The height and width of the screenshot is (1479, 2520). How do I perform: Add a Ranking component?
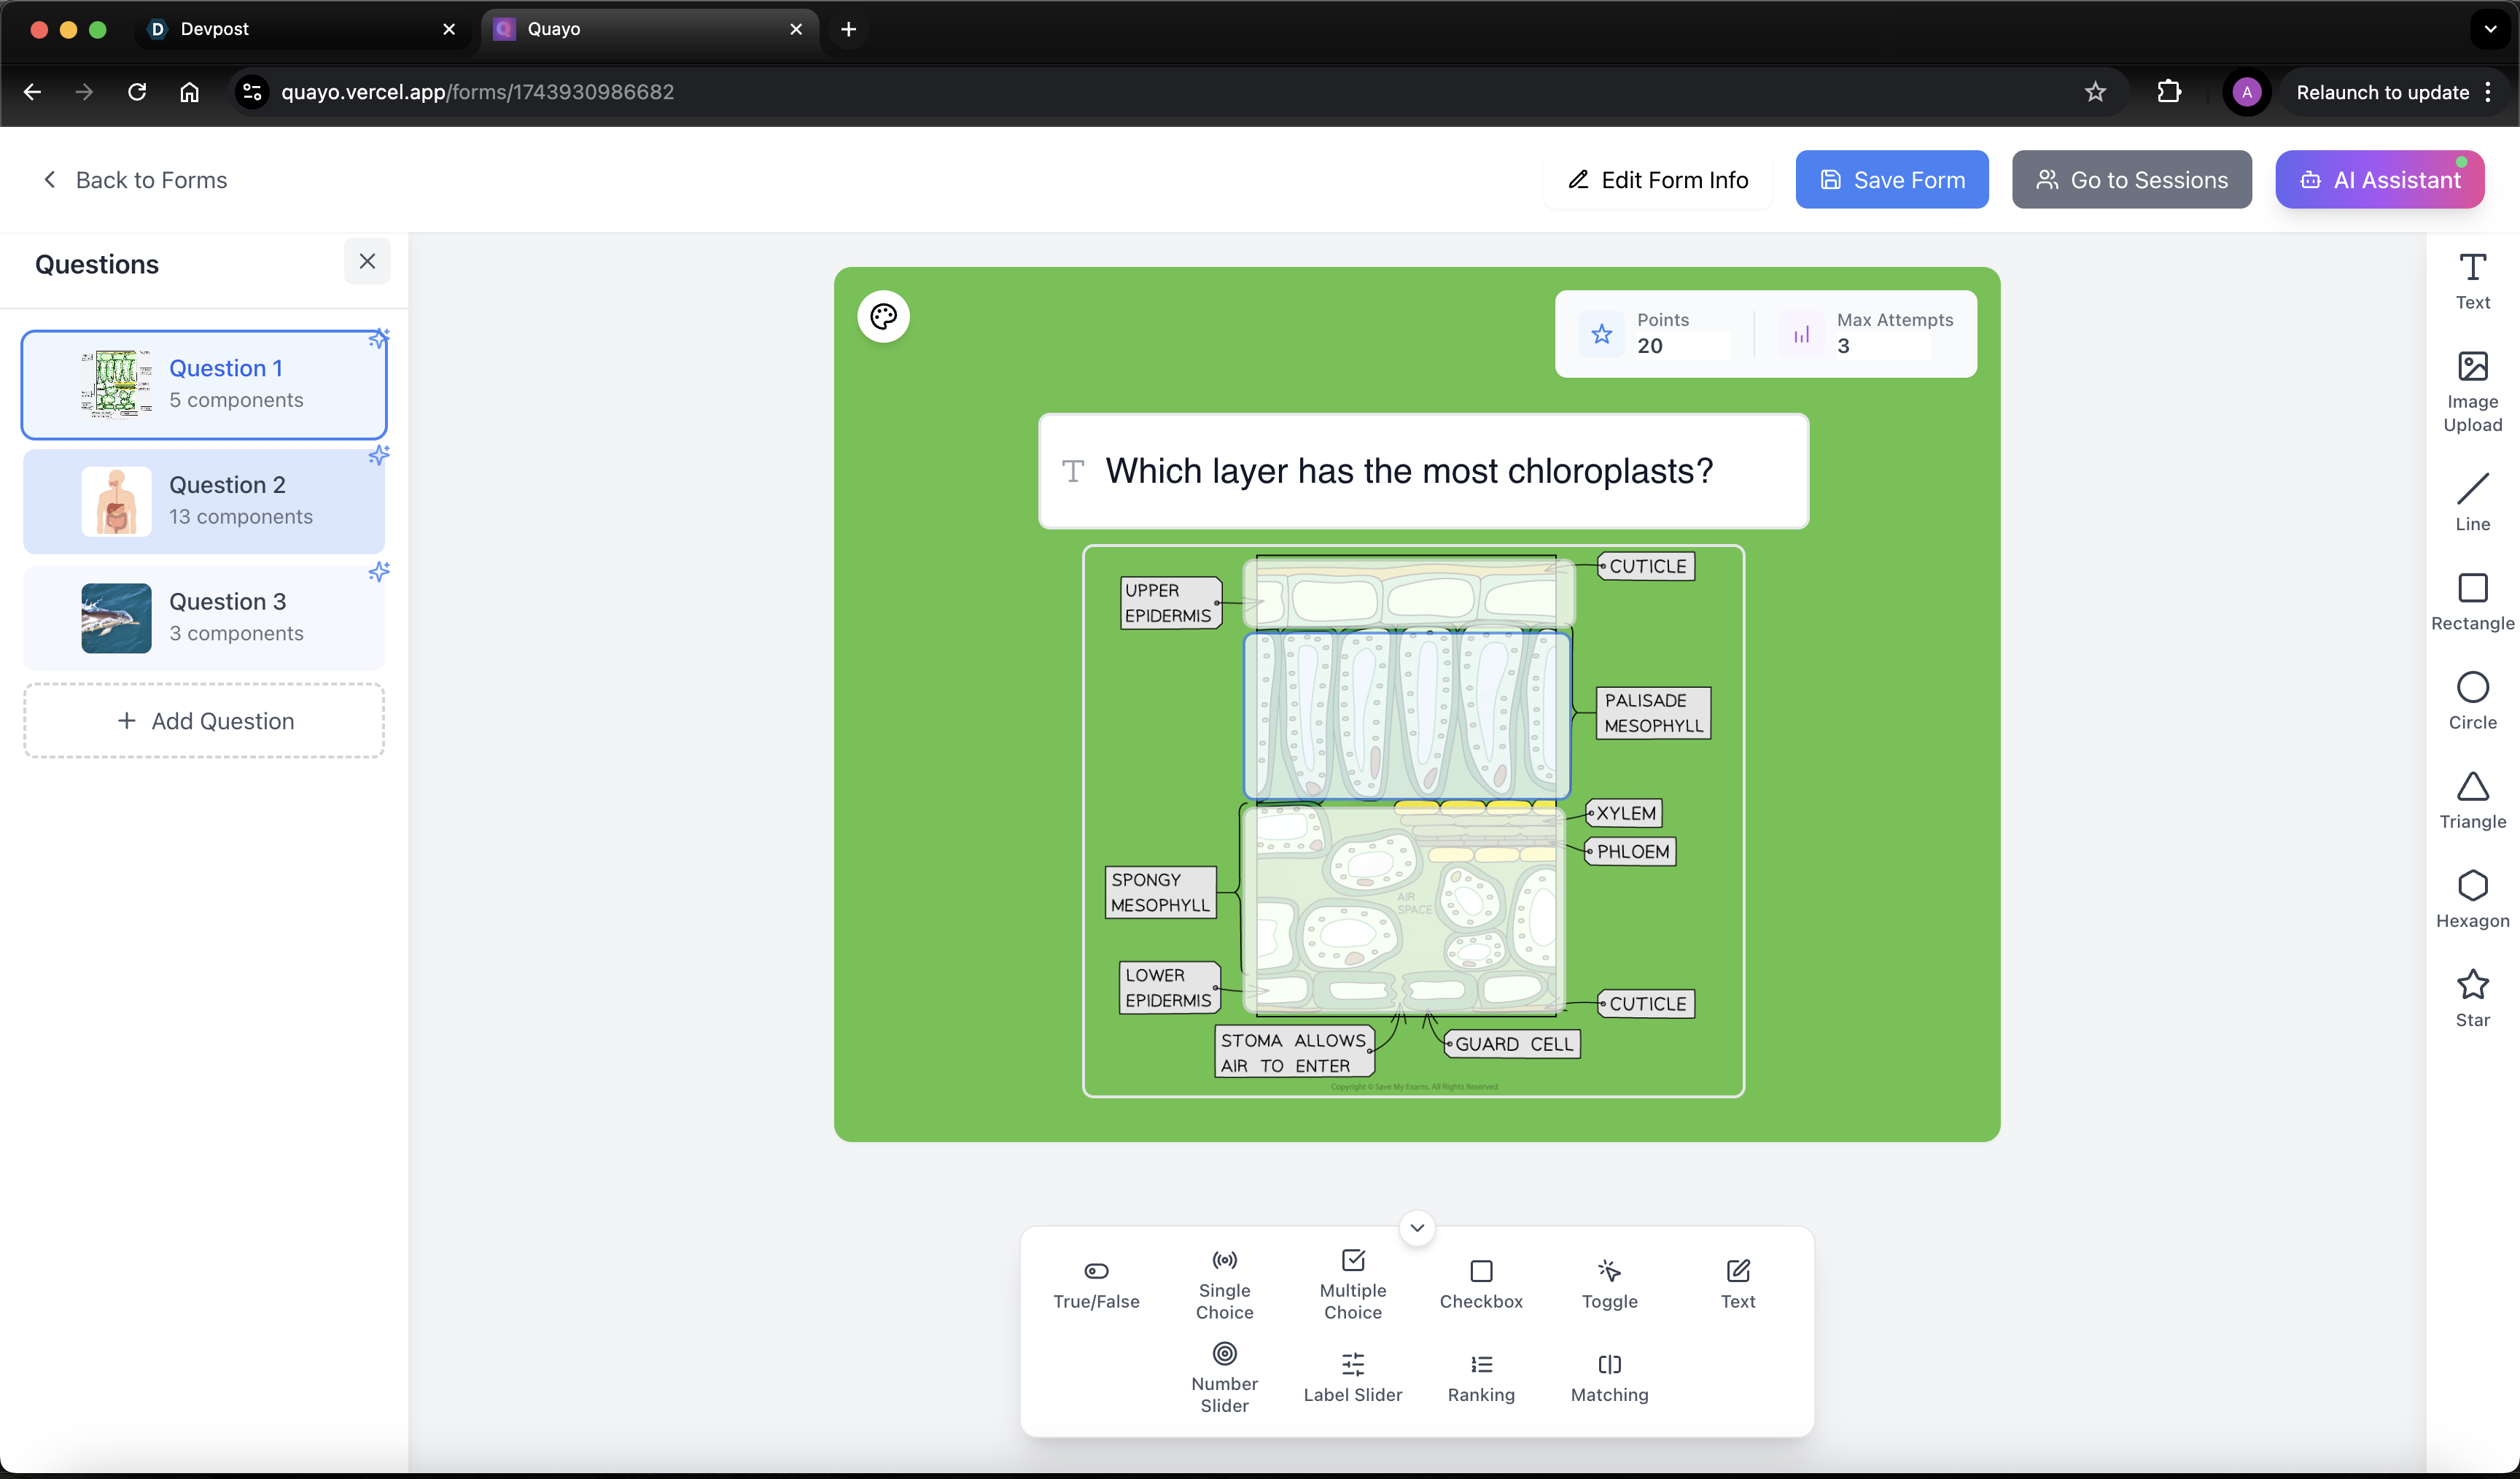click(x=1480, y=1377)
